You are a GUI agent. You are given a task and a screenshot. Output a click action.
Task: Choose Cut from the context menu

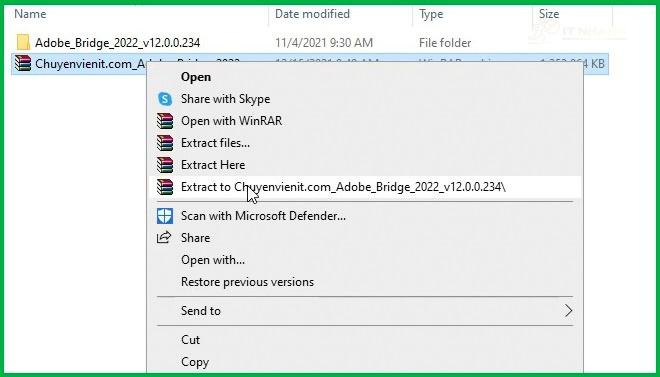click(190, 340)
